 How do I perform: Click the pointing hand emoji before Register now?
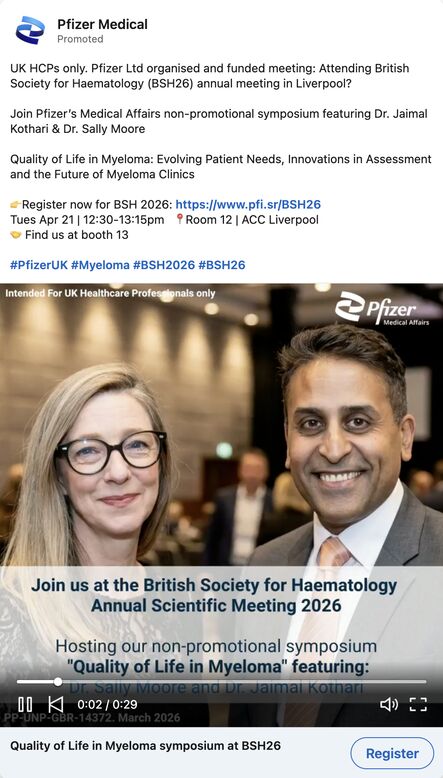(x=15, y=204)
